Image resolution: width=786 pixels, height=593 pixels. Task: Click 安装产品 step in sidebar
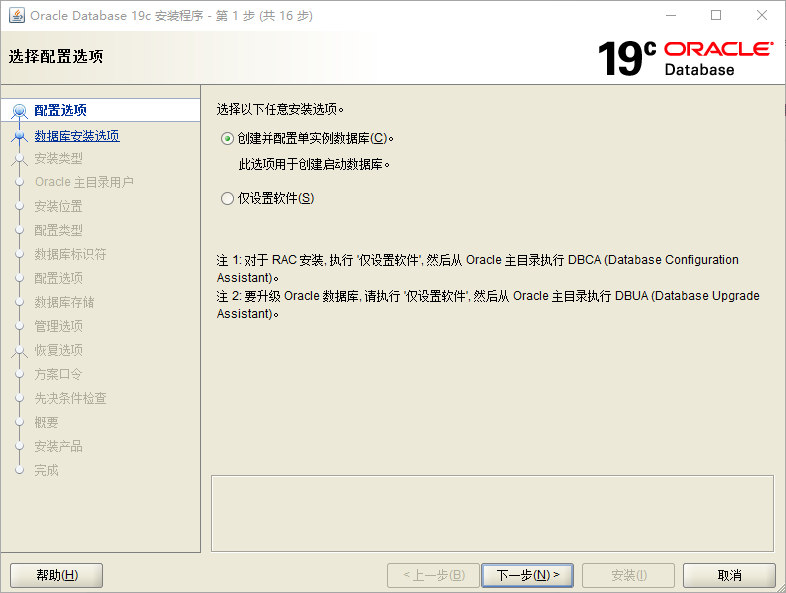58,446
